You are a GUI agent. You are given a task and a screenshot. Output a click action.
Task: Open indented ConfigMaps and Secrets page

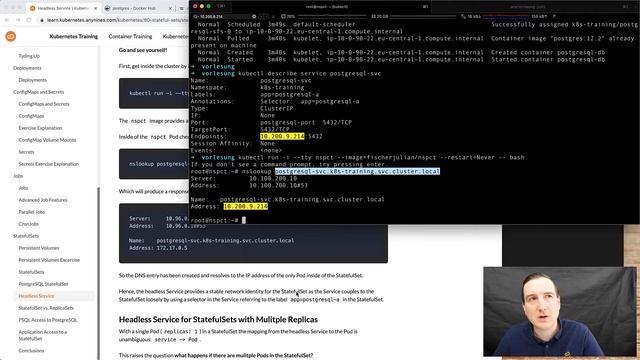[x=44, y=104]
